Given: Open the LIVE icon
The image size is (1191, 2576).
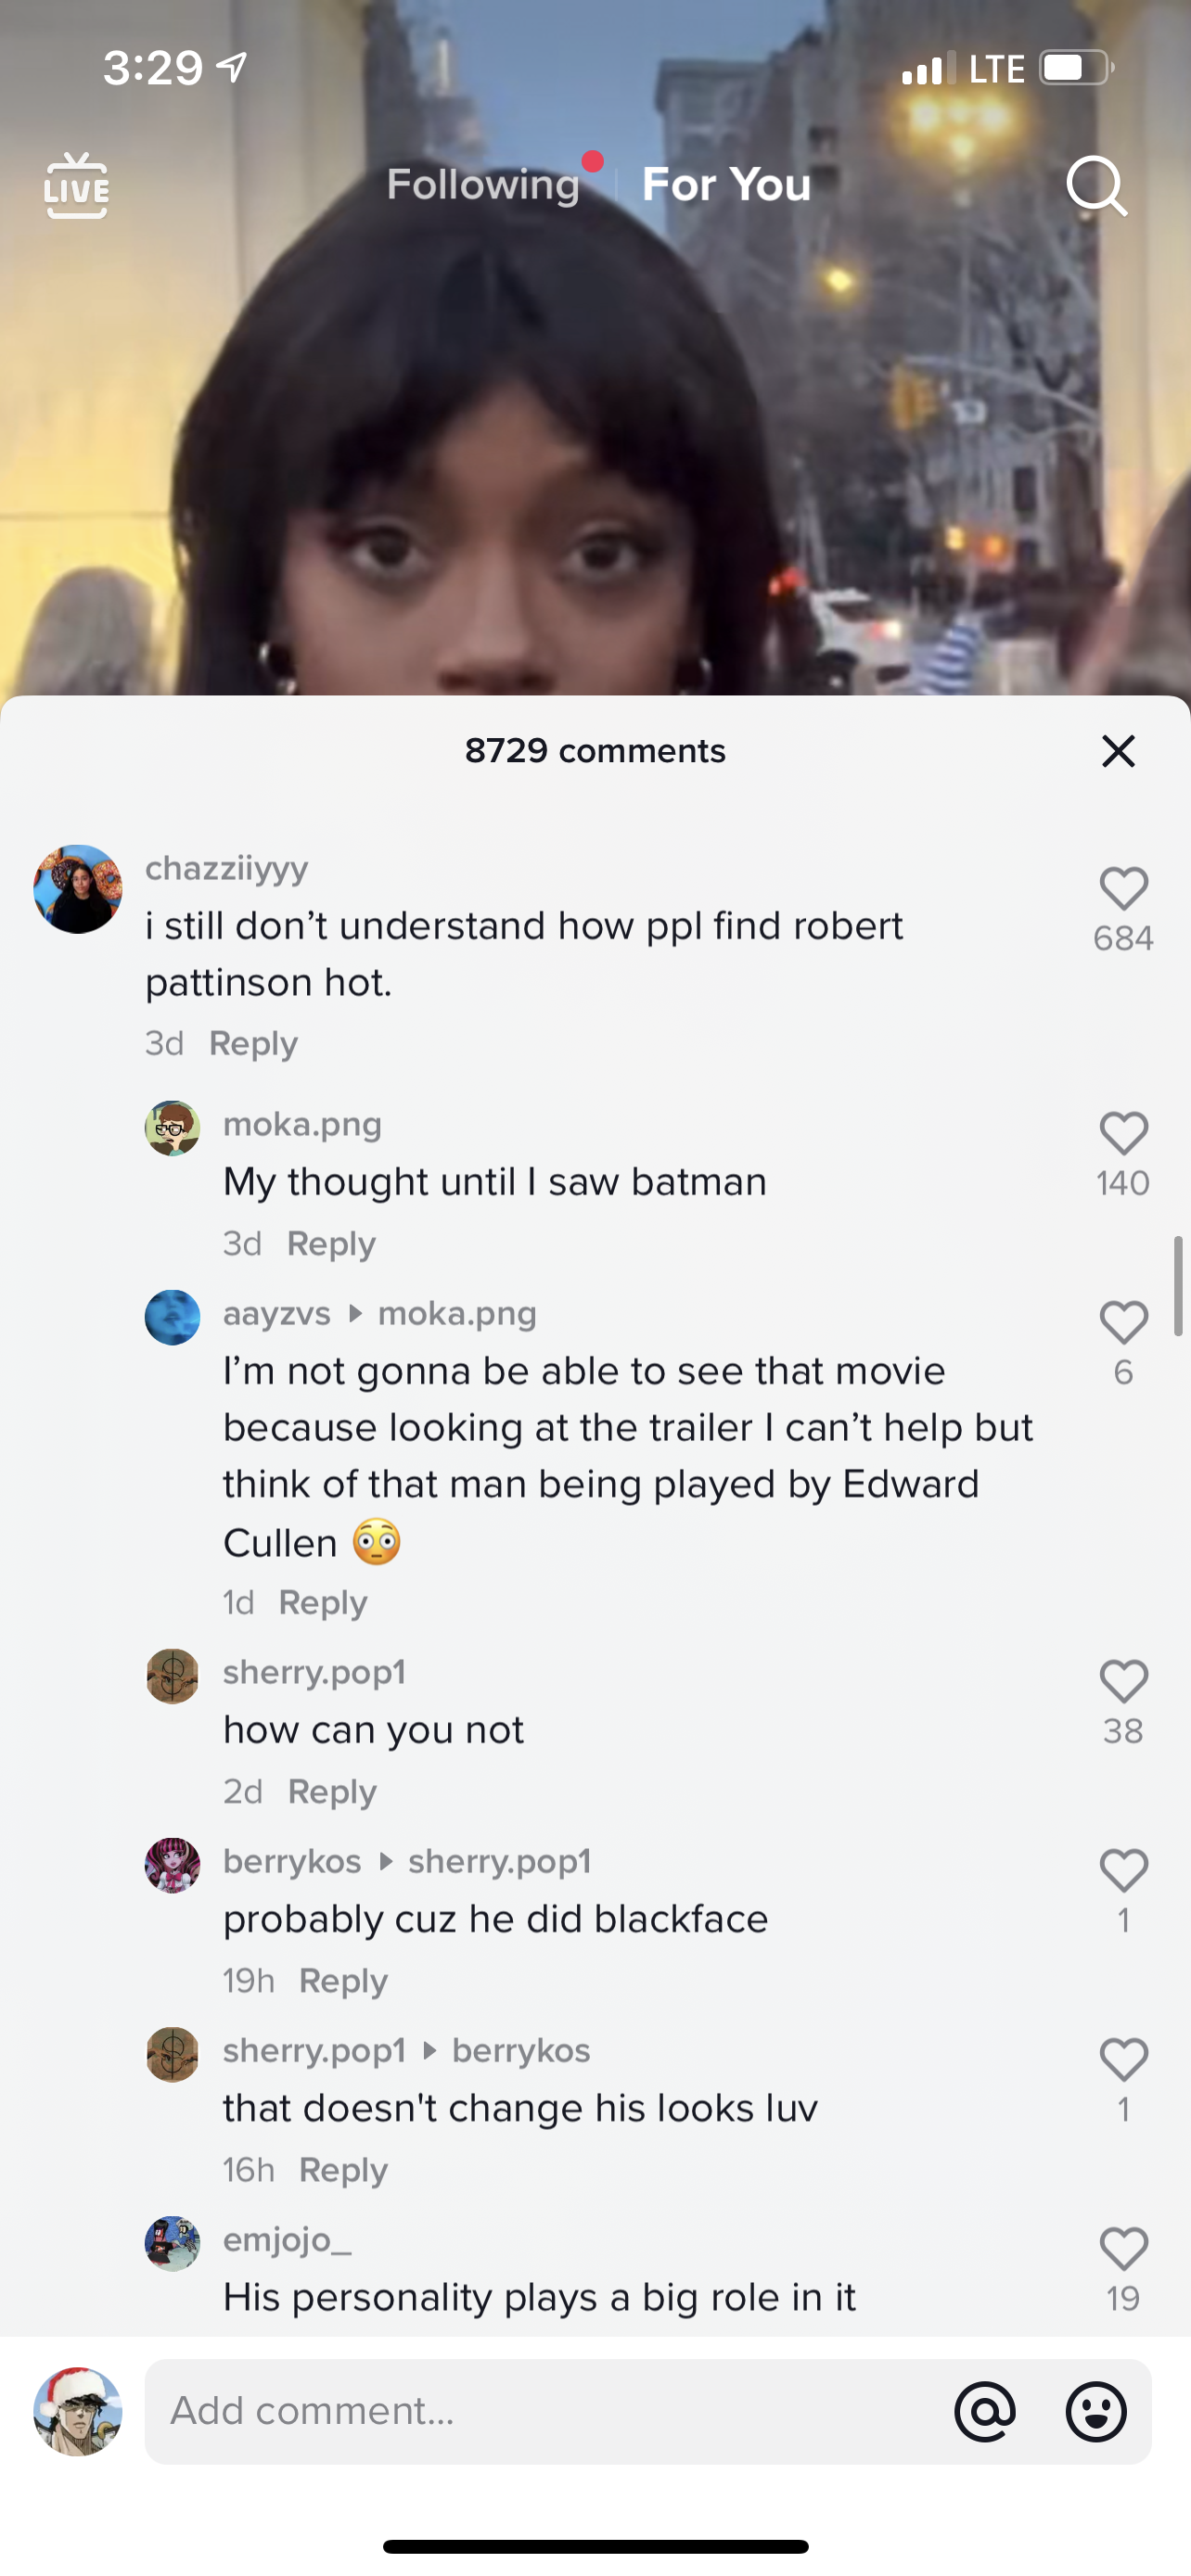Looking at the screenshot, I should (x=76, y=186).
